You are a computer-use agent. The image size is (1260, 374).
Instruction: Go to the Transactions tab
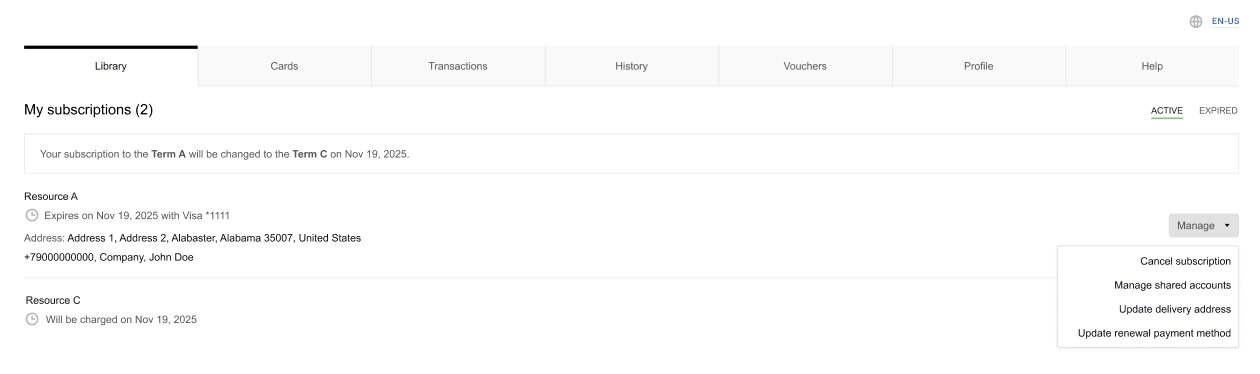(458, 66)
